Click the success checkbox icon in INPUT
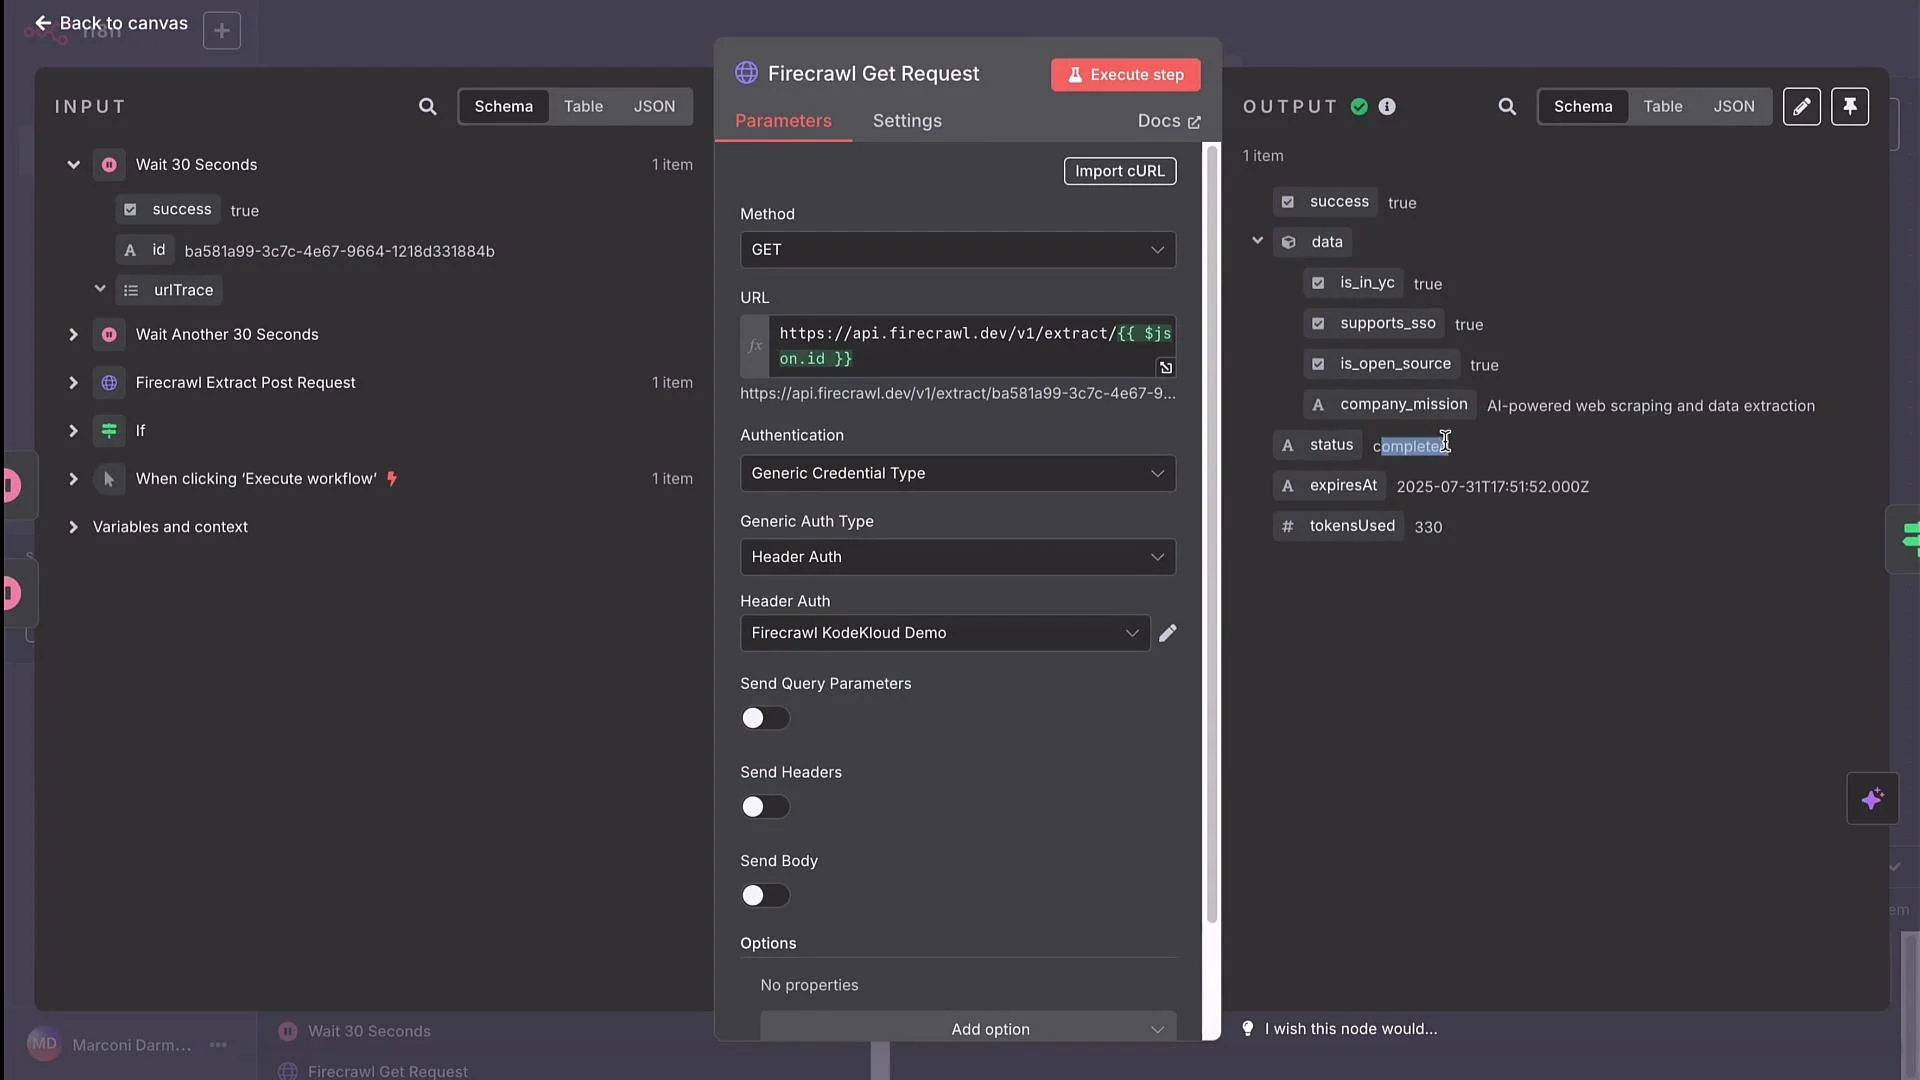Viewport: 1920px width, 1080px height. [x=130, y=209]
